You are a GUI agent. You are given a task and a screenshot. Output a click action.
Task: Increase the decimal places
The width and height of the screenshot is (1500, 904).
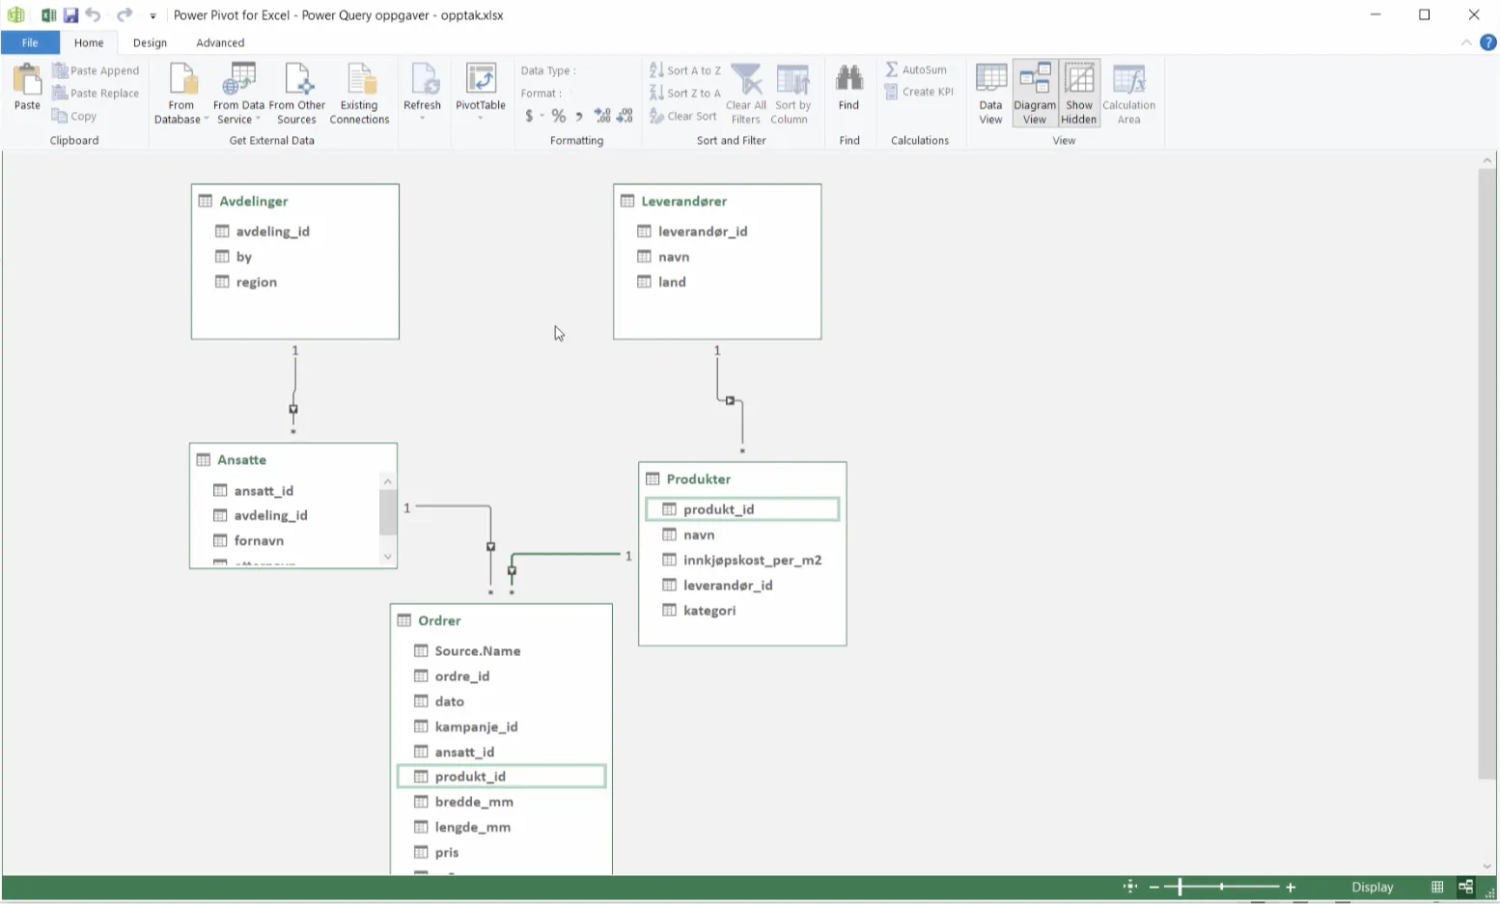tap(602, 116)
